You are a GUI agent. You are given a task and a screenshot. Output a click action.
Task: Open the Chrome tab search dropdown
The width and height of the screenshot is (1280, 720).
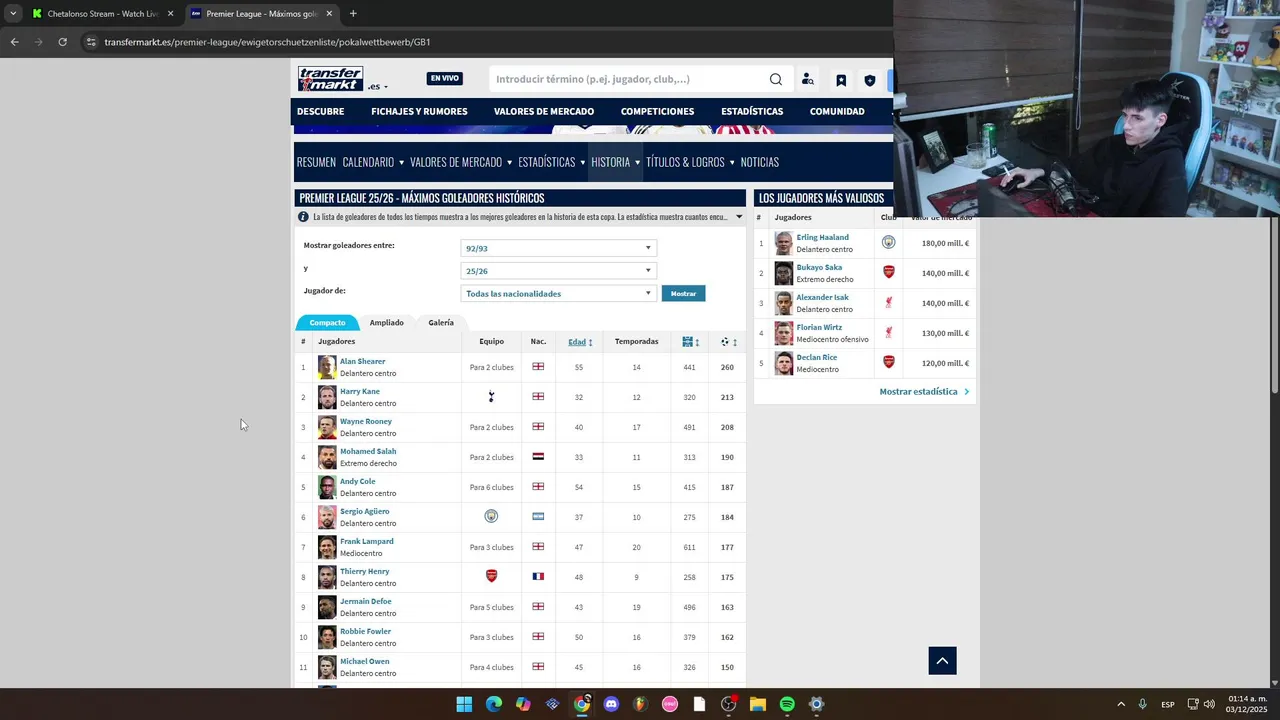click(x=13, y=14)
